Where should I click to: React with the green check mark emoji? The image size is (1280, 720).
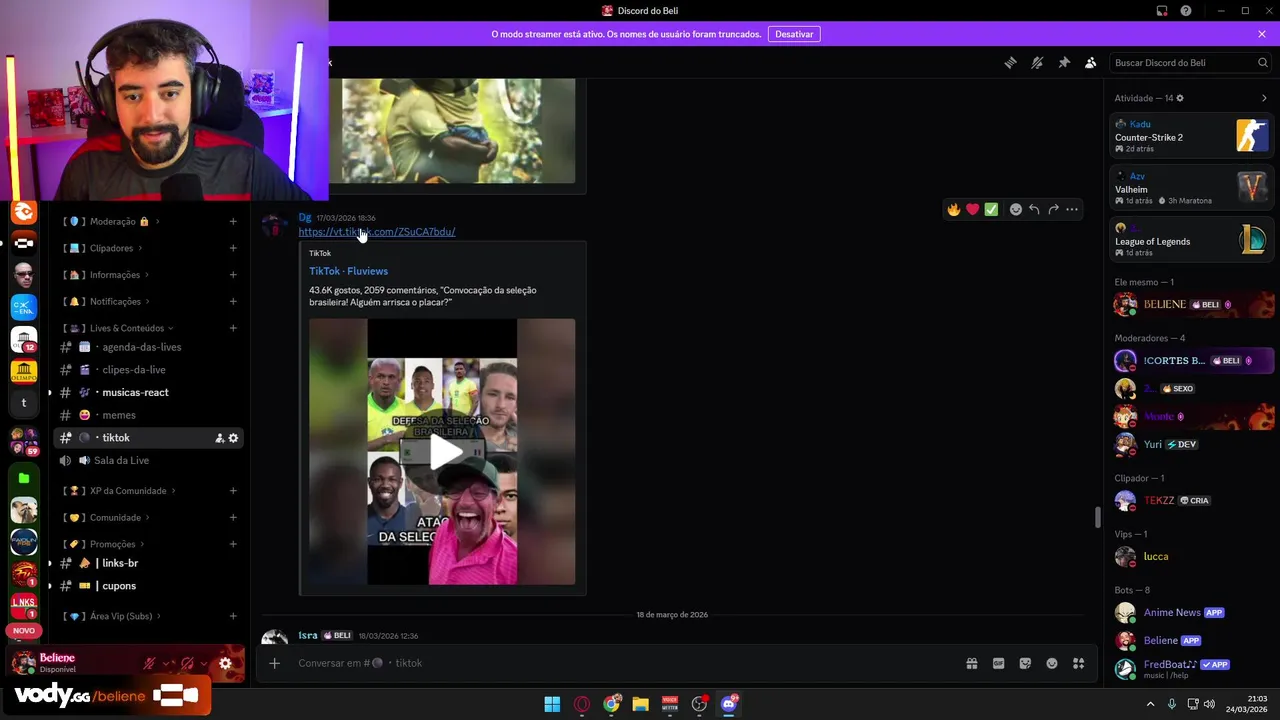tap(991, 210)
